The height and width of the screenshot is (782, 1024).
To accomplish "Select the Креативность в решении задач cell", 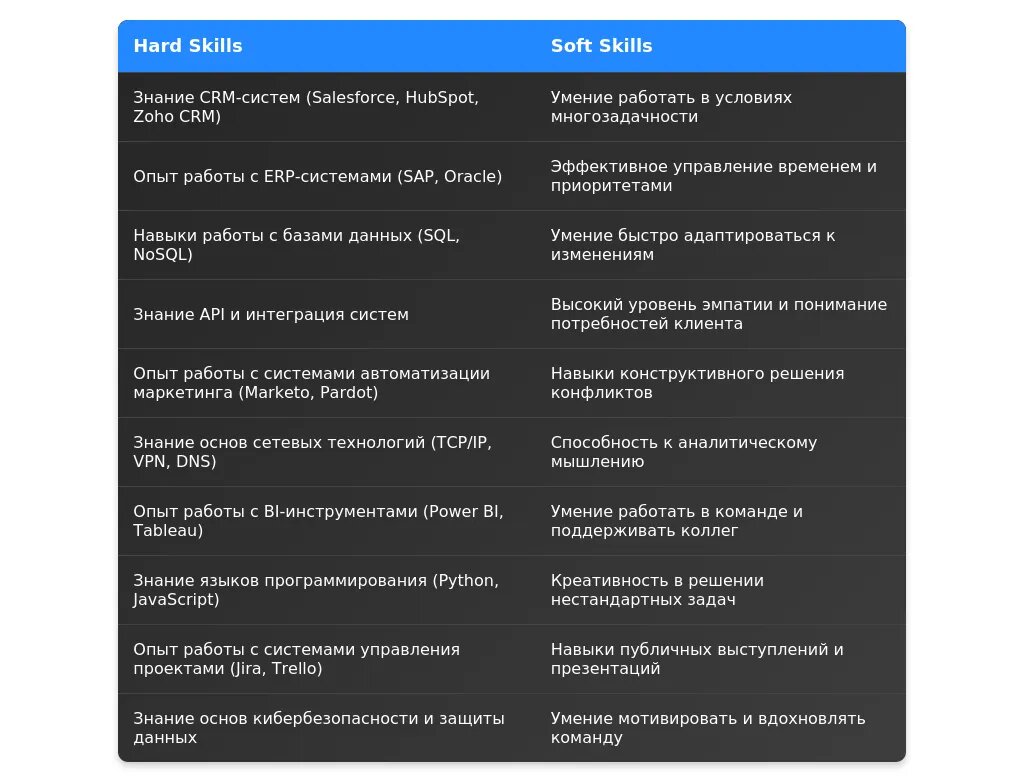I will click(657, 590).
